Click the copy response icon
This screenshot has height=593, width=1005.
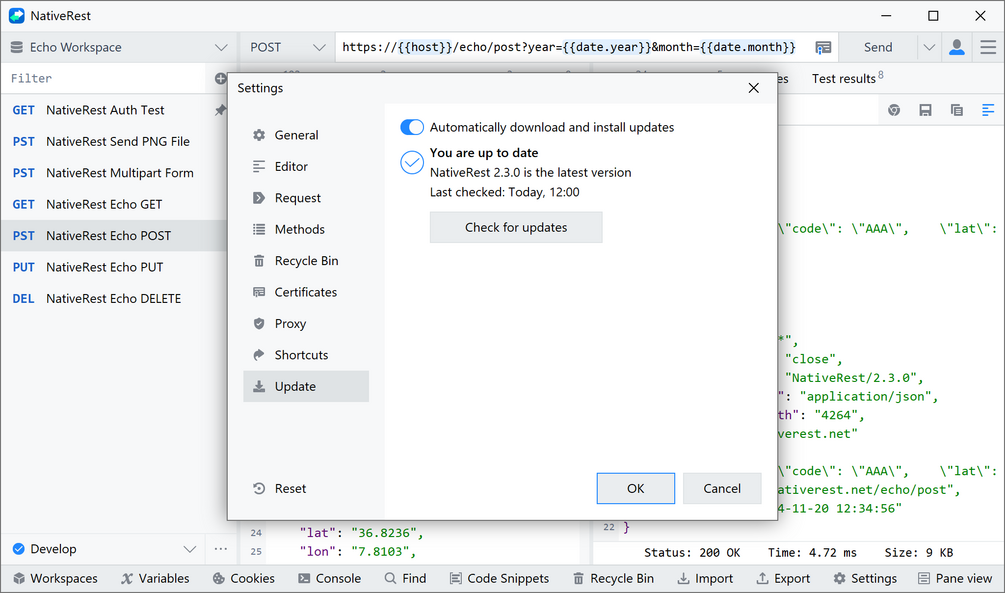(956, 110)
